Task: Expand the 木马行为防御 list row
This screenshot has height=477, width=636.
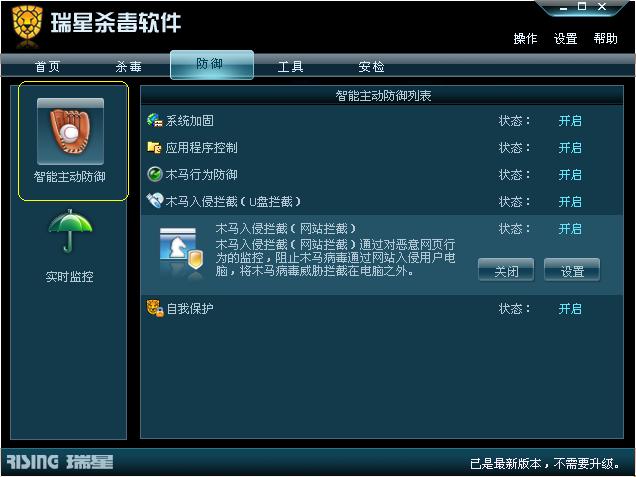Action: point(382,175)
